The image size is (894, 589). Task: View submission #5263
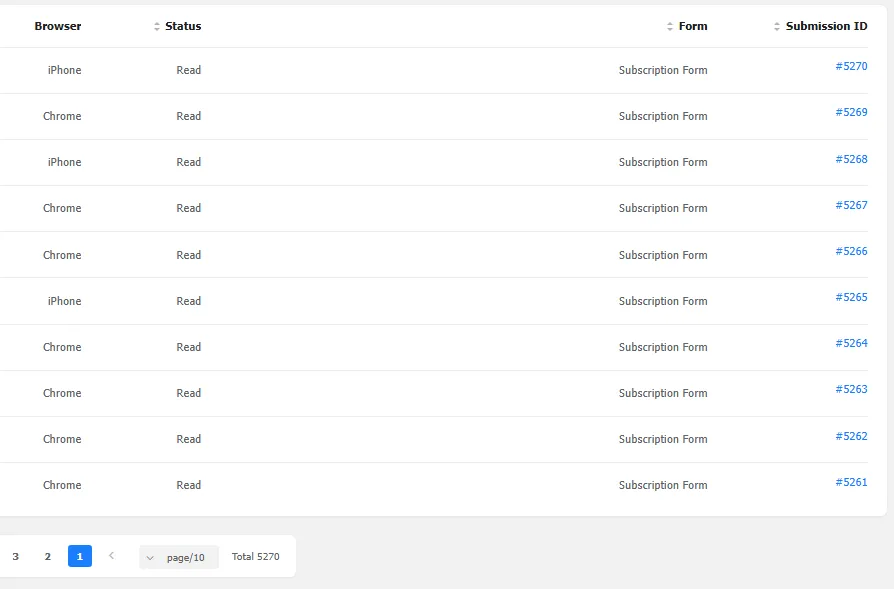[x=851, y=389]
